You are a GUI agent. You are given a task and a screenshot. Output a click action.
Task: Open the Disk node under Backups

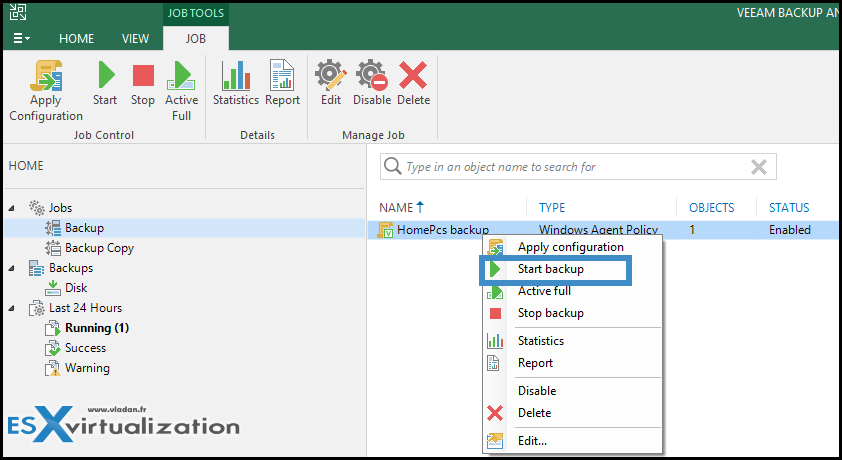(x=76, y=288)
